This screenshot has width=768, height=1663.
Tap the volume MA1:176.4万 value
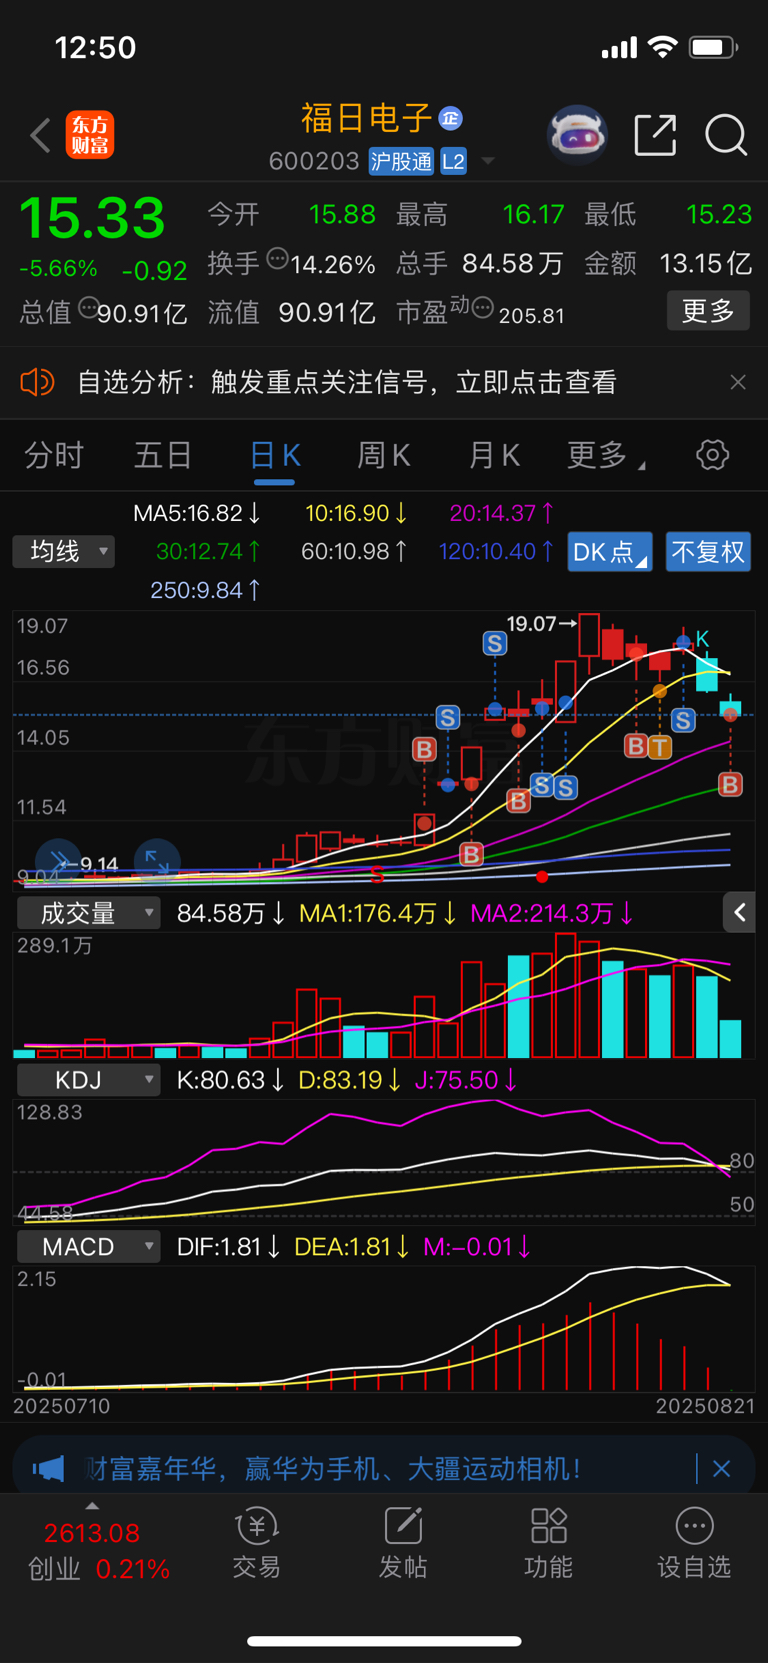click(378, 913)
